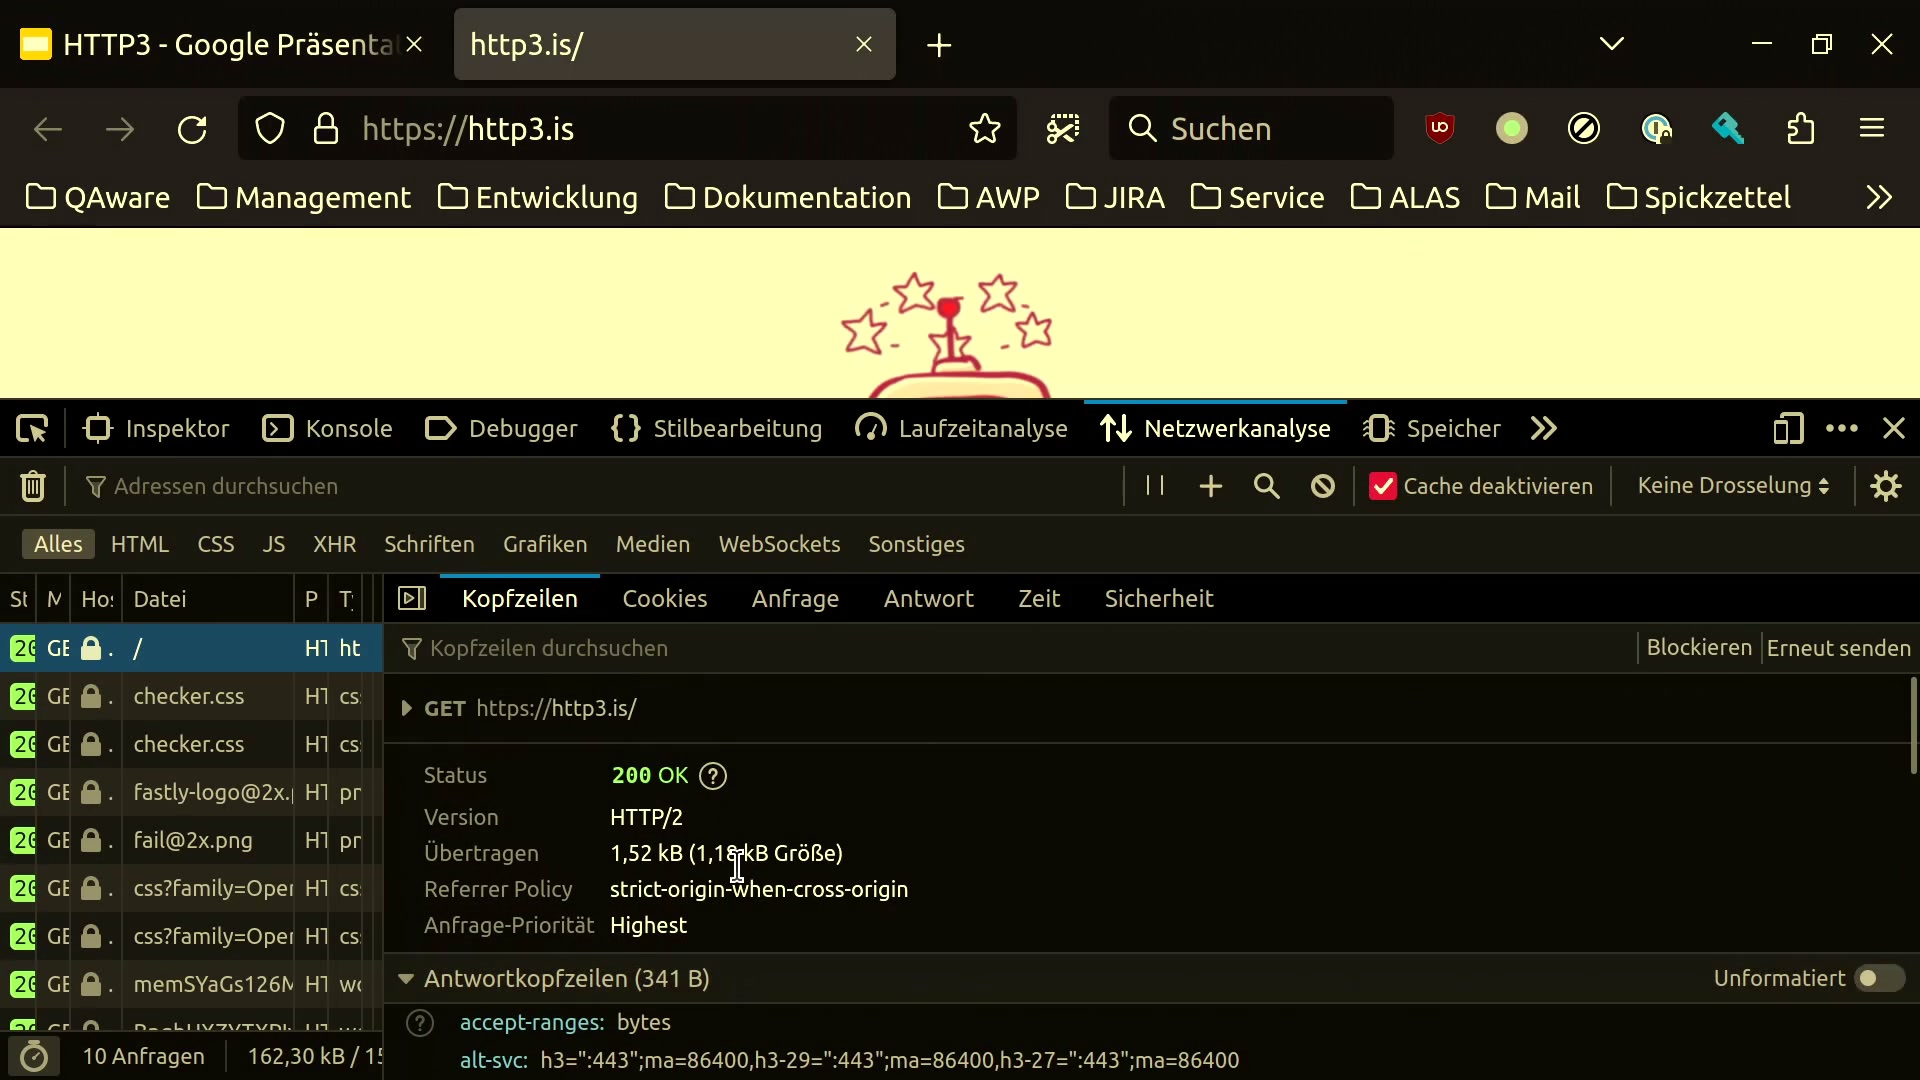This screenshot has height=1080, width=1920.
Task: List all browser tabs dropdown
Action: pos(1612,45)
